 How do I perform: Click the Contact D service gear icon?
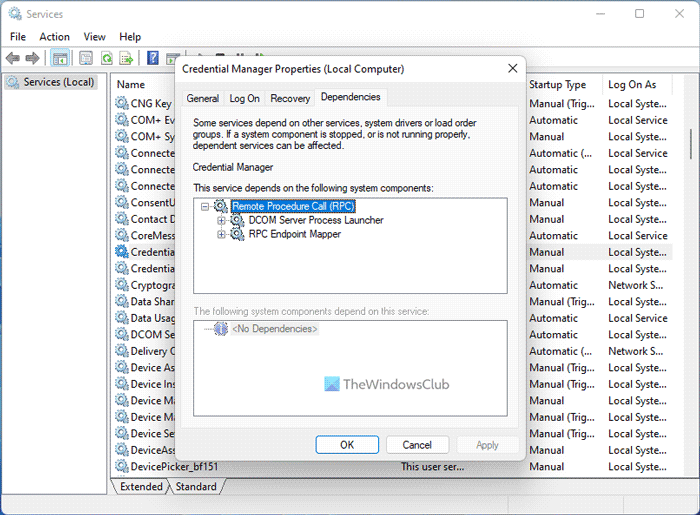(x=122, y=219)
